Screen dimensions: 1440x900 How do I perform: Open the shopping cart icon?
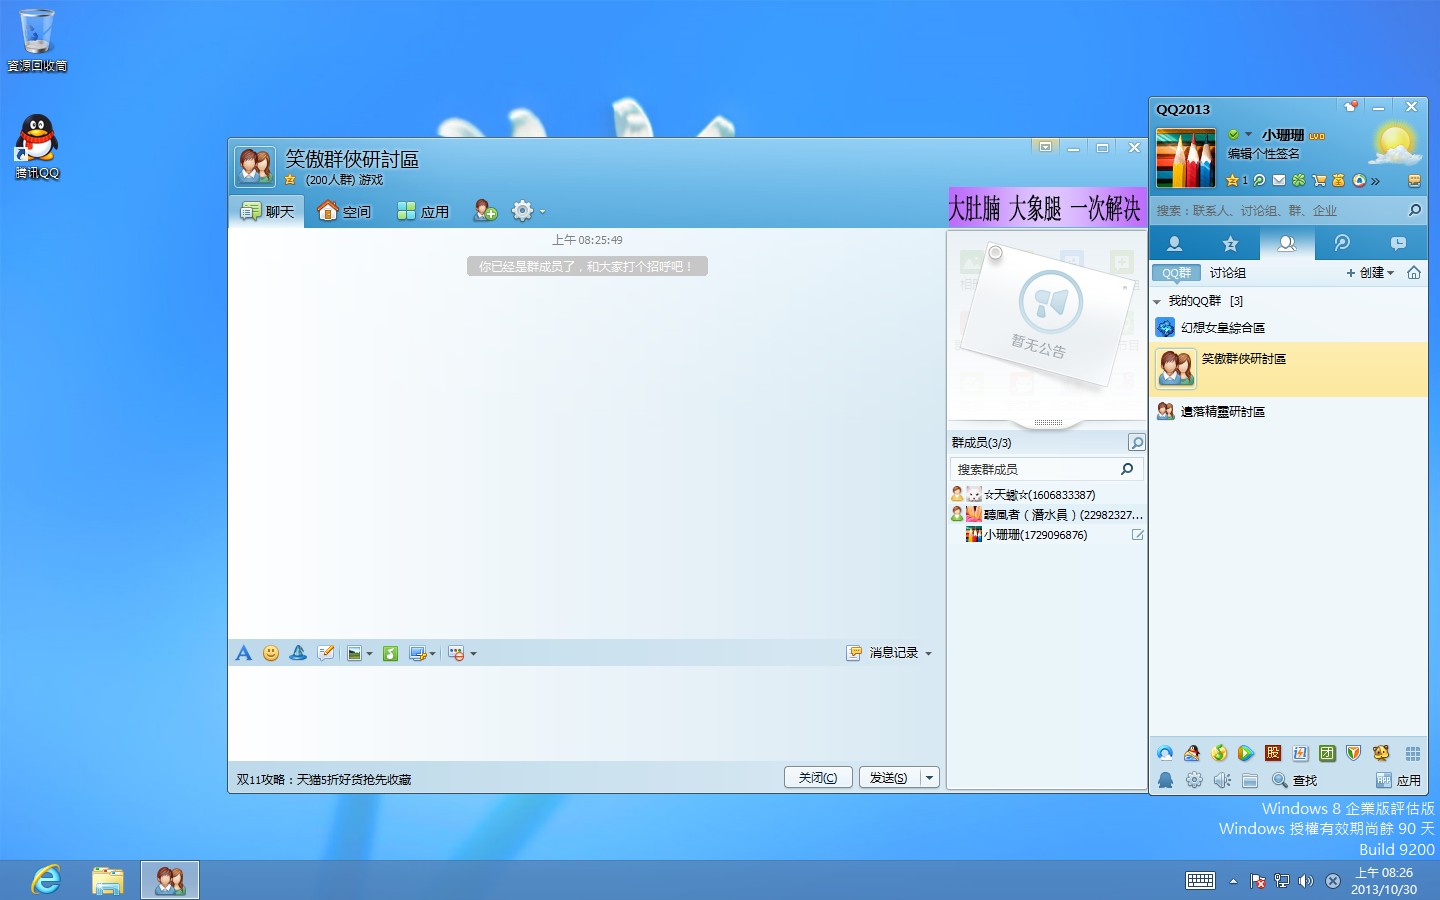(1319, 181)
